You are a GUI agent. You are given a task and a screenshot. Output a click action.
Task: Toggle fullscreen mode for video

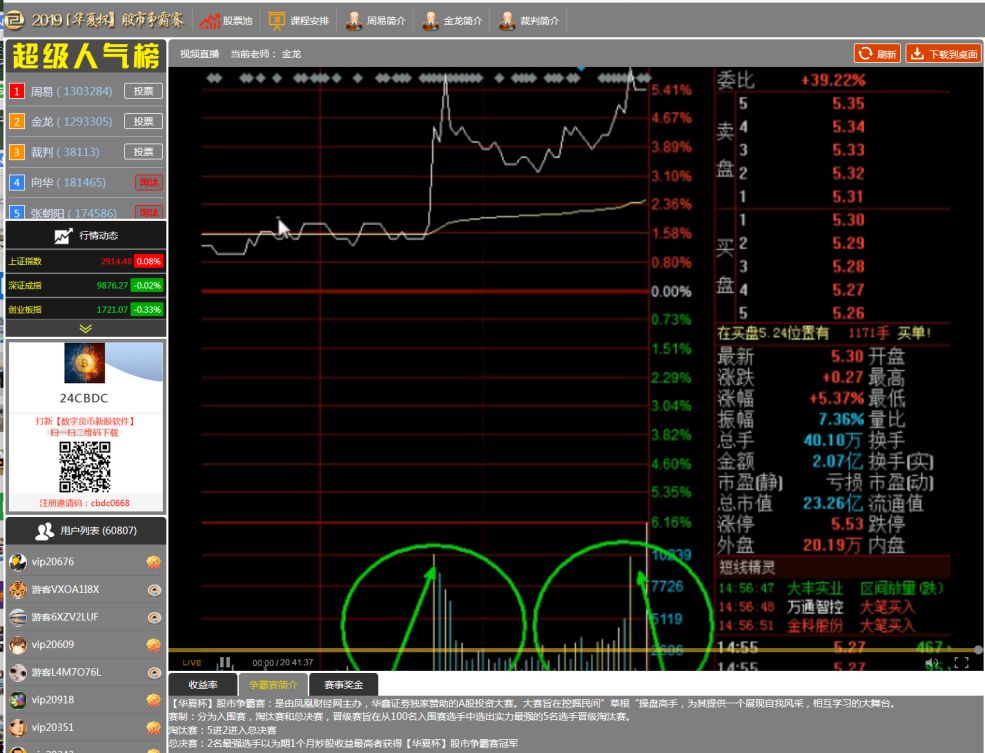(x=961, y=662)
